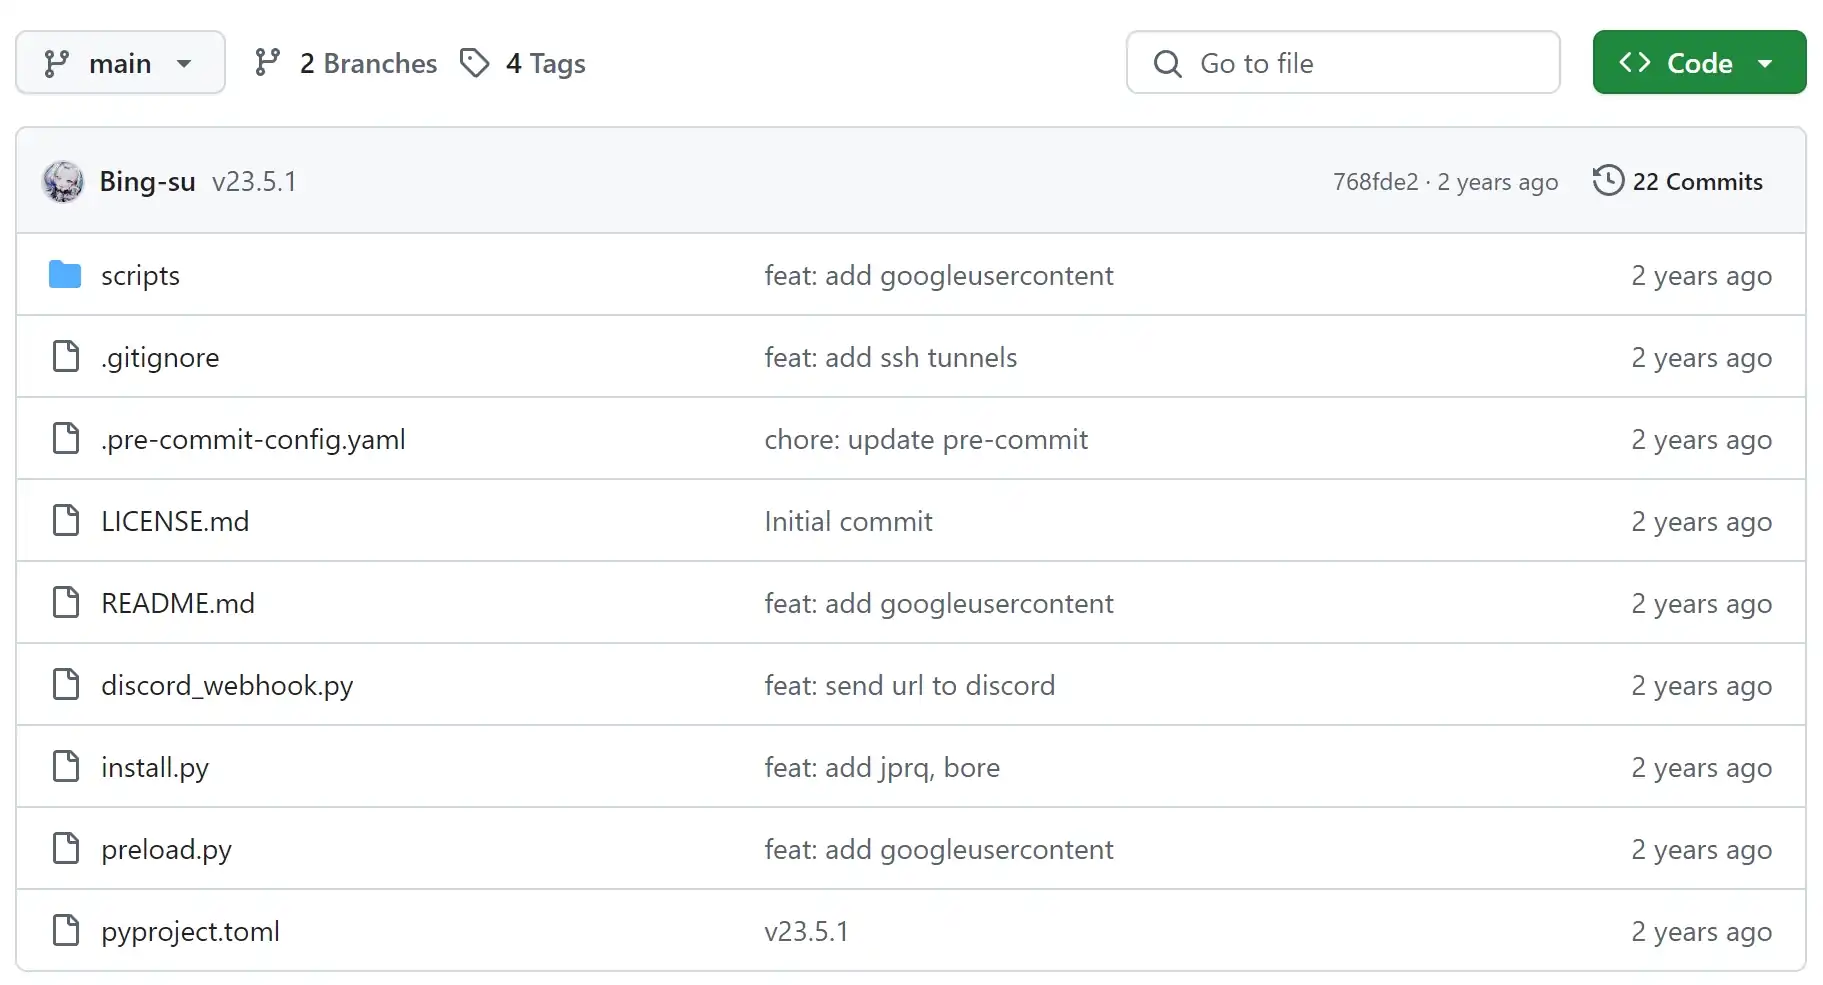The height and width of the screenshot is (985, 1823).
Task: Open the main branch dropdown
Action: pos(120,63)
